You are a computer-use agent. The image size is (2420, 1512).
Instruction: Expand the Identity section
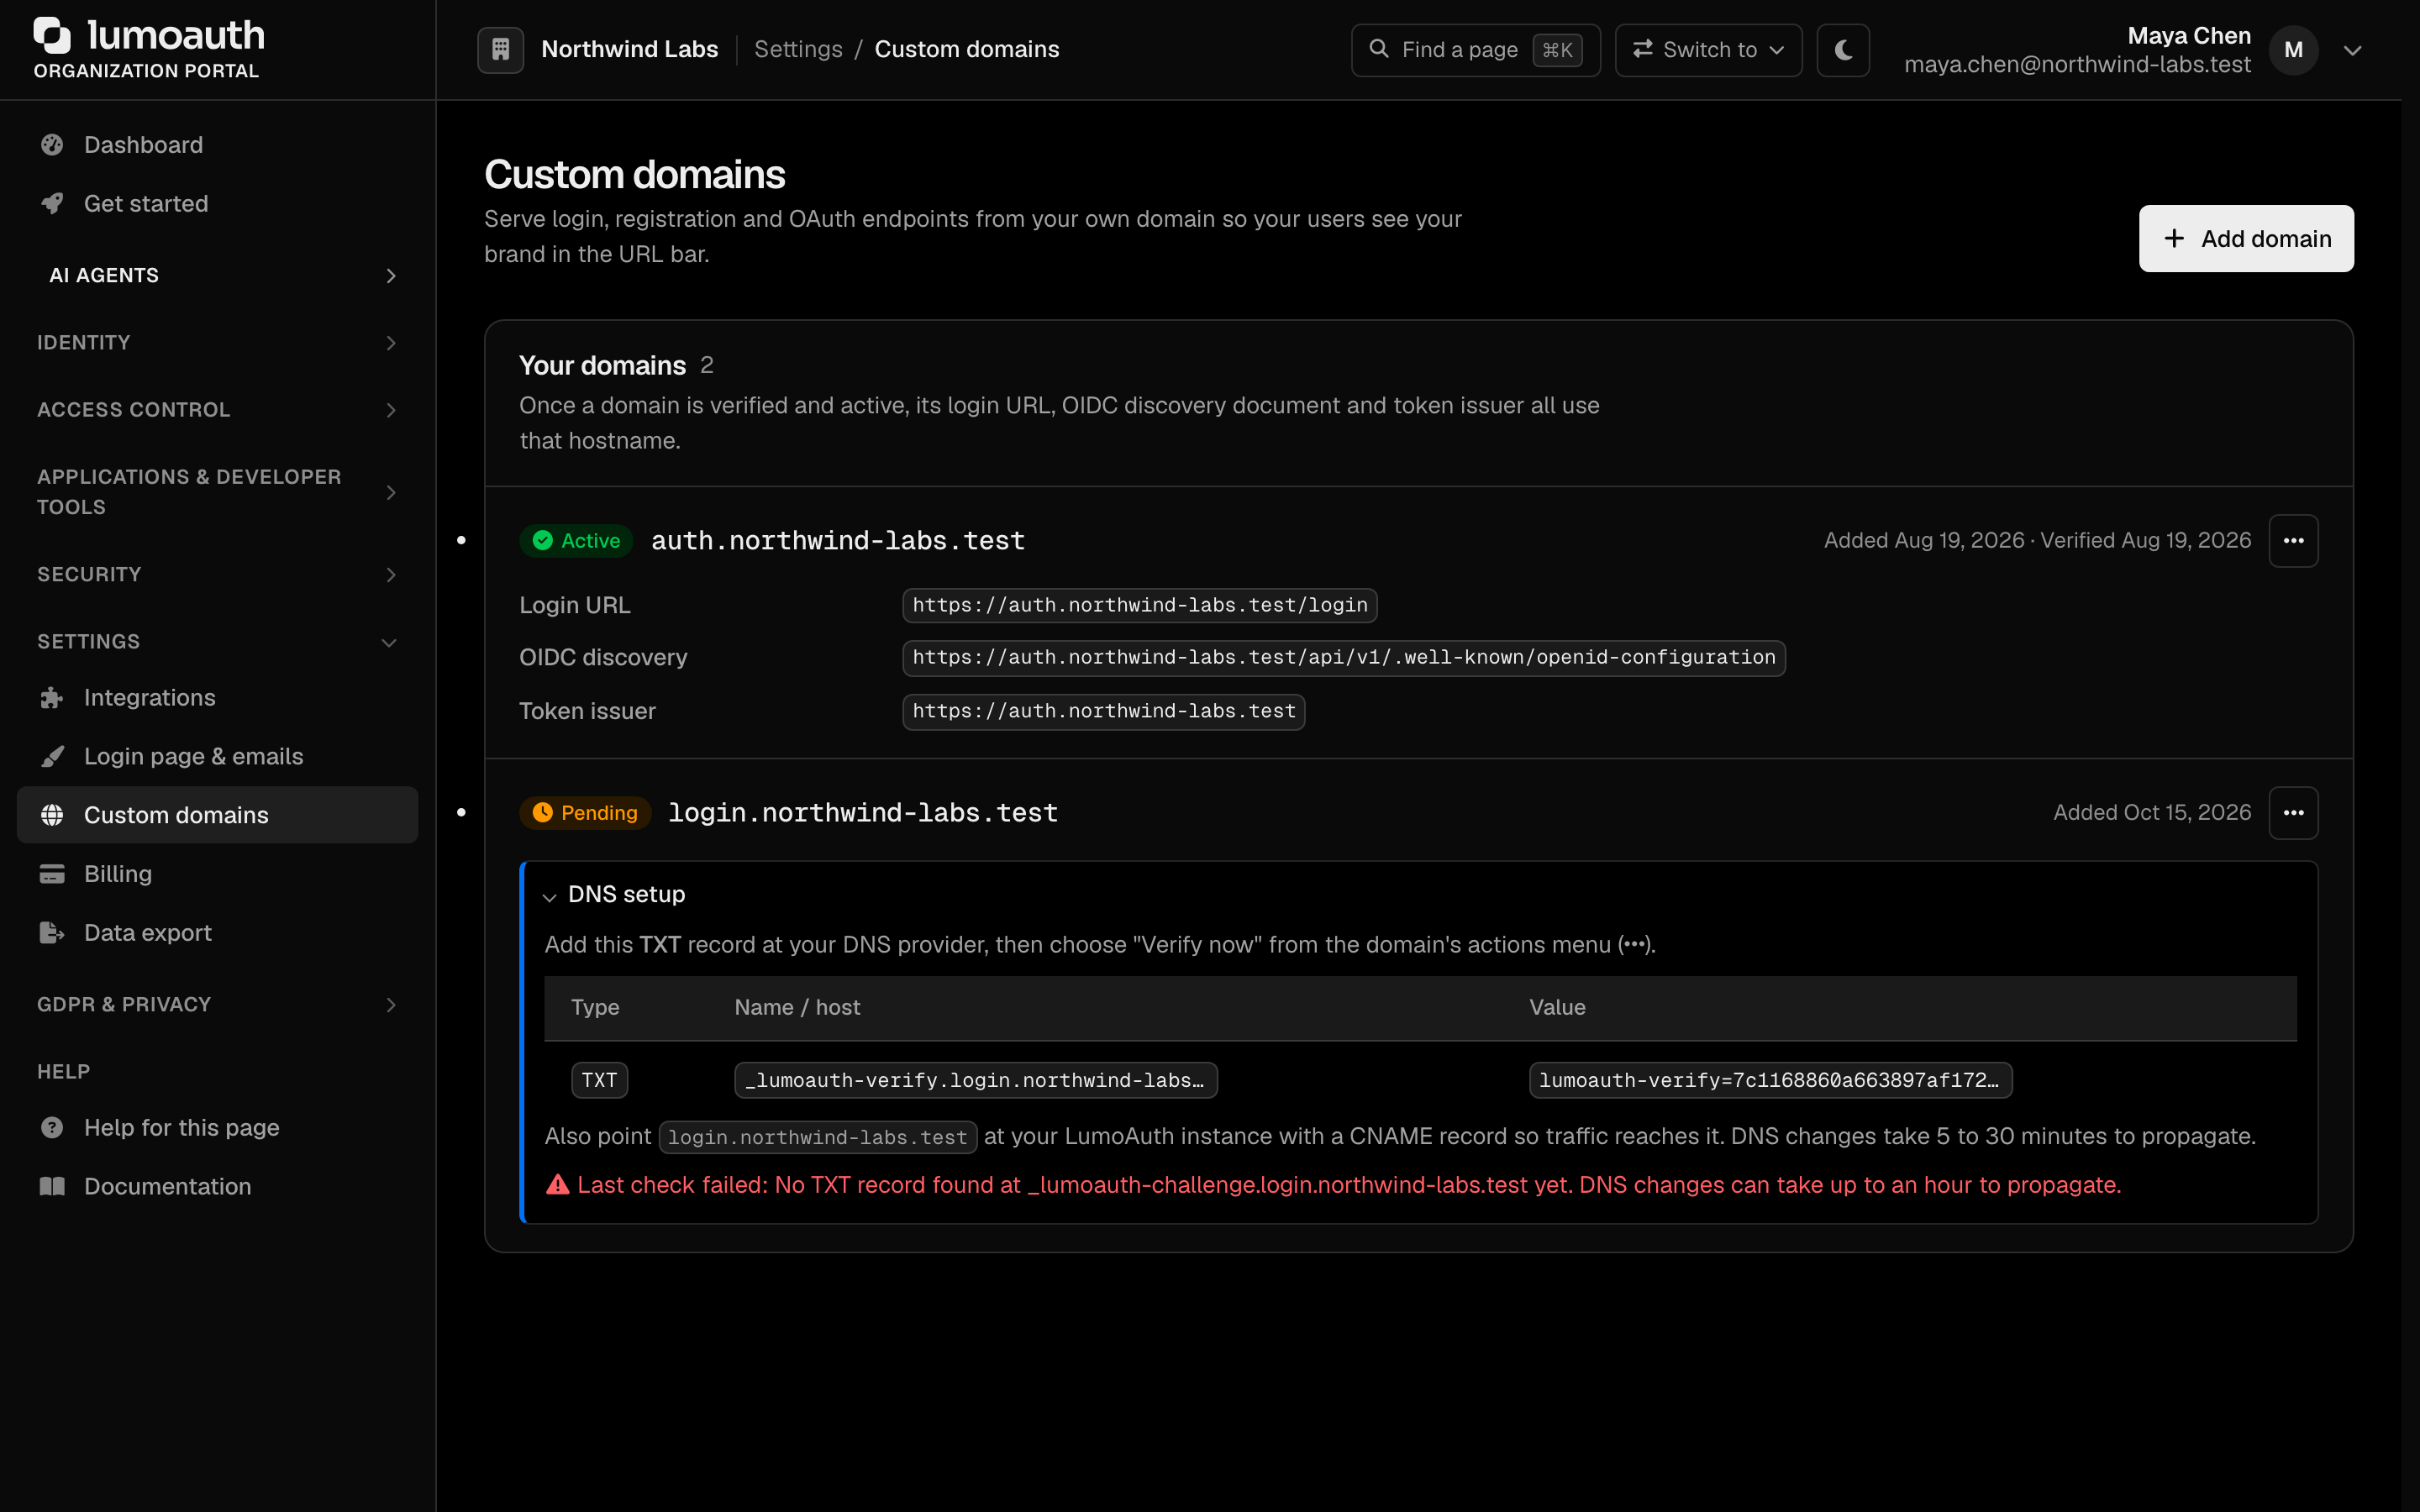[x=218, y=343]
